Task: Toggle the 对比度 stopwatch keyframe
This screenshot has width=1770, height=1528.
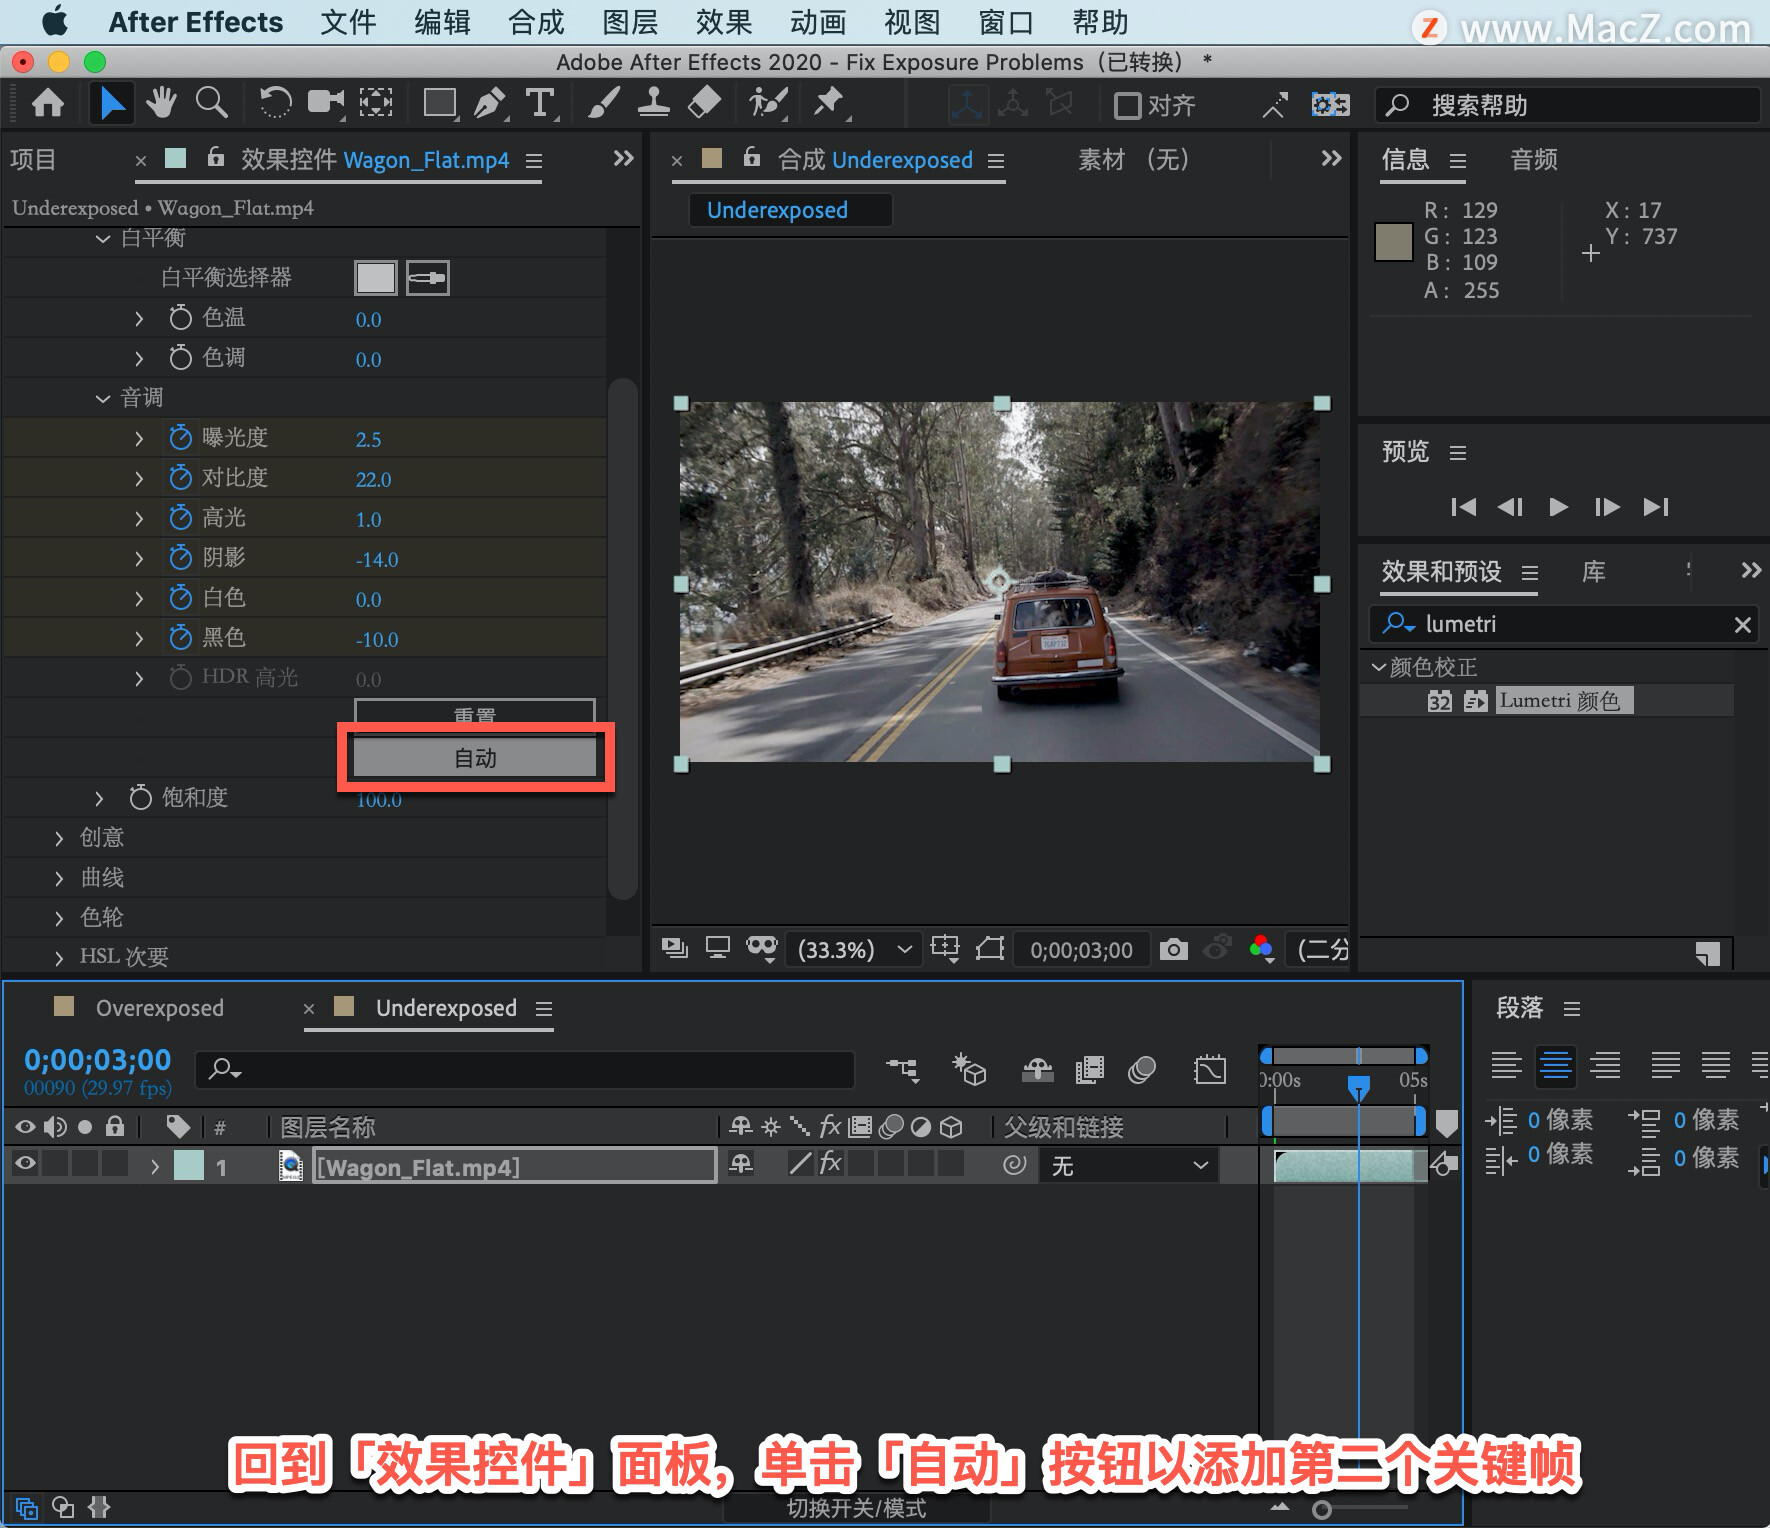Action: point(180,478)
